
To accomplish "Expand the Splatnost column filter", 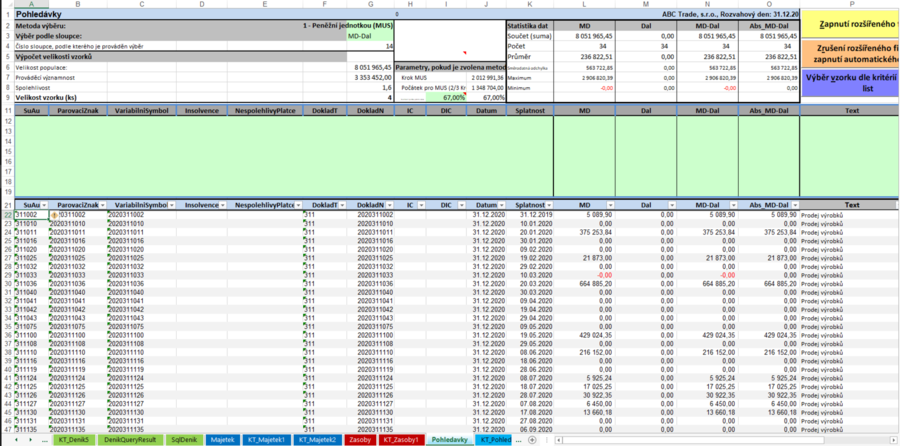I will click(550, 205).
